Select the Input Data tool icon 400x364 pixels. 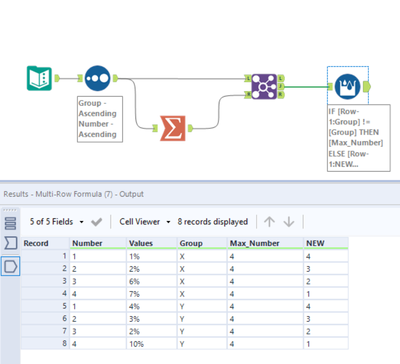39,78
